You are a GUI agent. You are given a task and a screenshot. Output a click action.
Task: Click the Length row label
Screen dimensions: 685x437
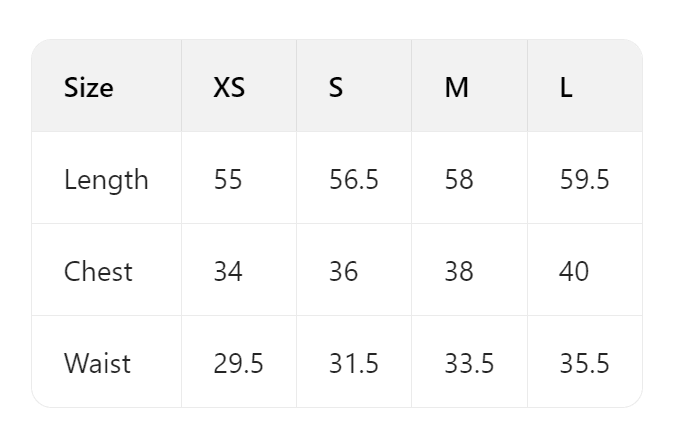tap(106, 180)
